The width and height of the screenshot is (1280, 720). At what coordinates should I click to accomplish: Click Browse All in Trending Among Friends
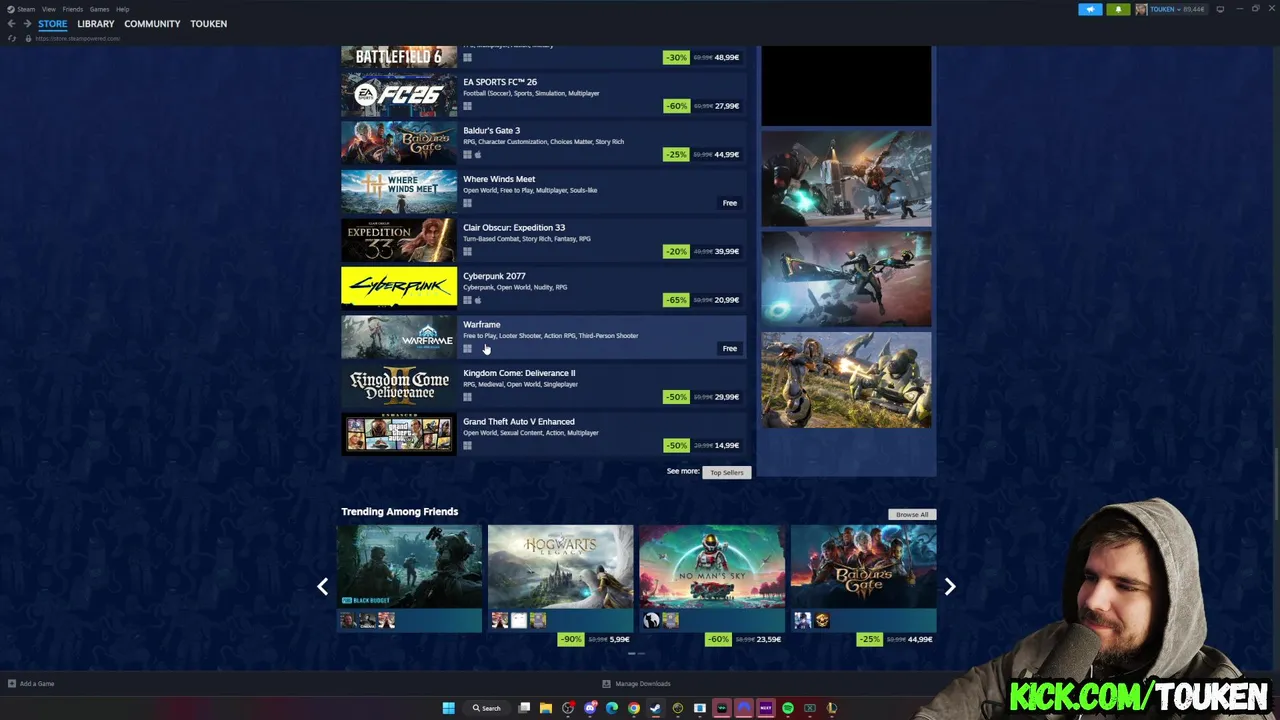coord(912,514)
